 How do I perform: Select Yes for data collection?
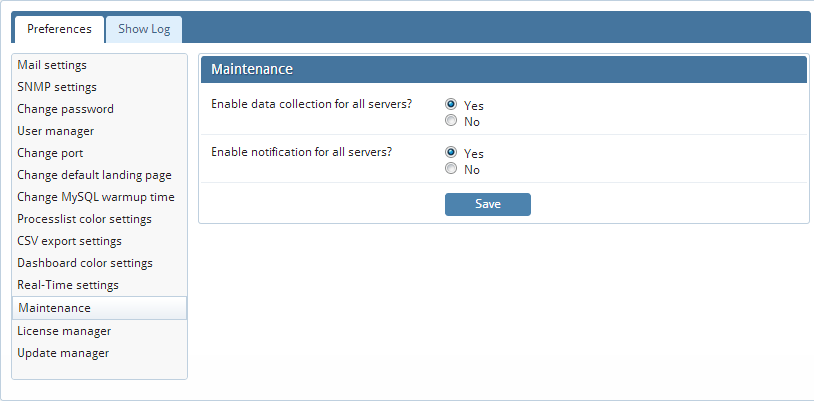coord(451,104)
